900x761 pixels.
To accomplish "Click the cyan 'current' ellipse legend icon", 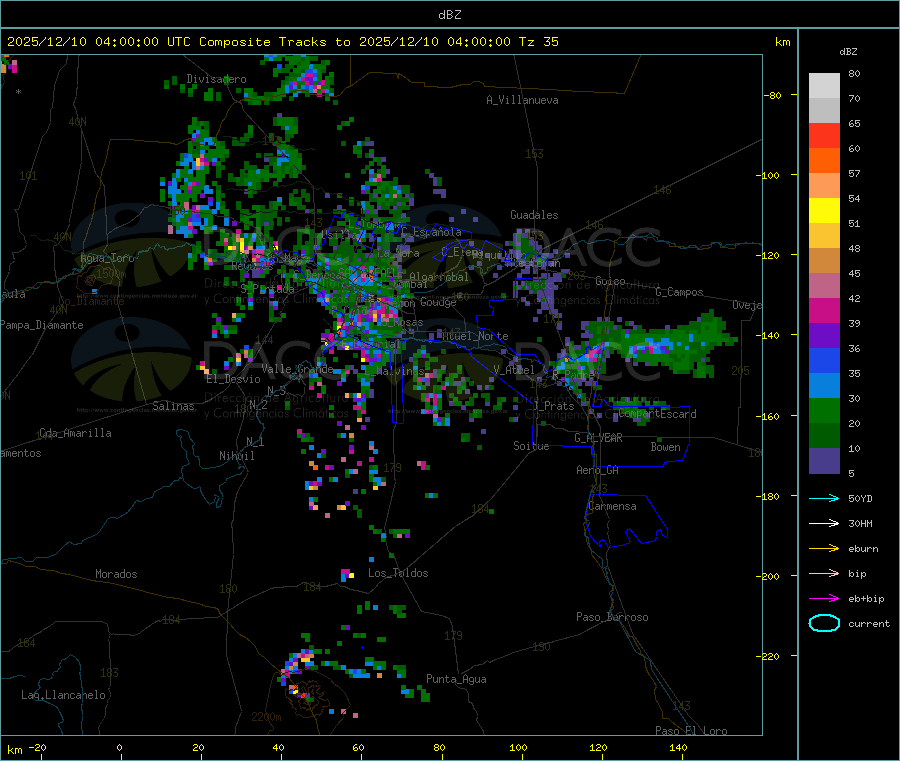I will pyautogui.click(x=824, y=623).
